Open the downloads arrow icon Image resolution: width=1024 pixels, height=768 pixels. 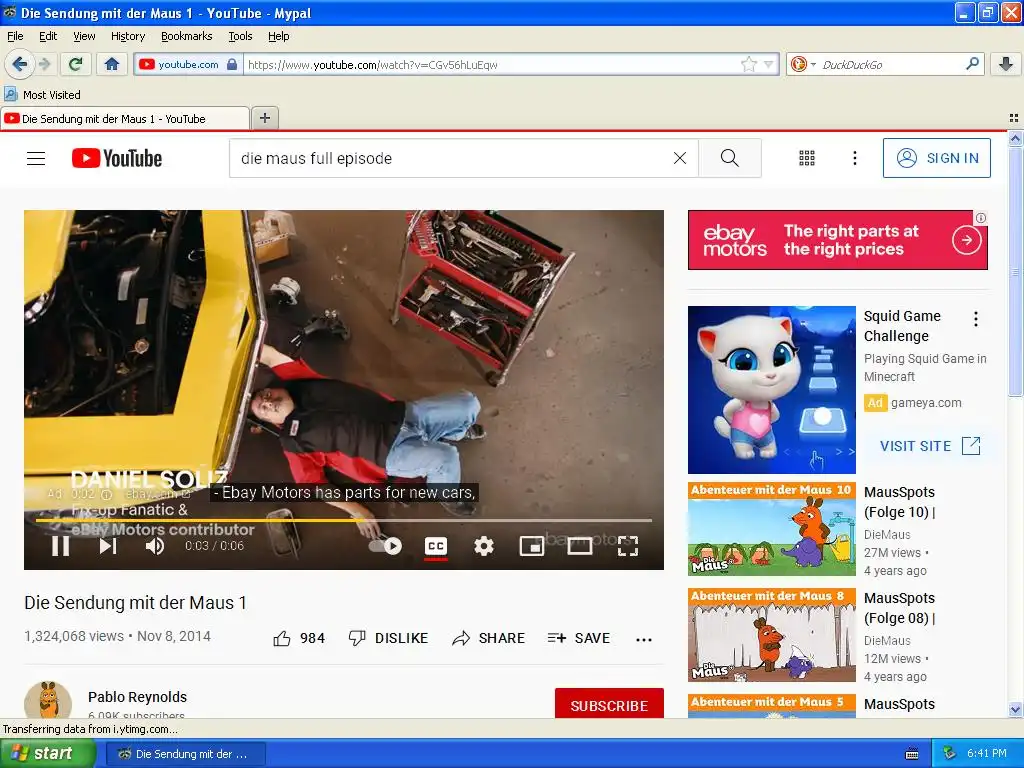[1006, 64]
